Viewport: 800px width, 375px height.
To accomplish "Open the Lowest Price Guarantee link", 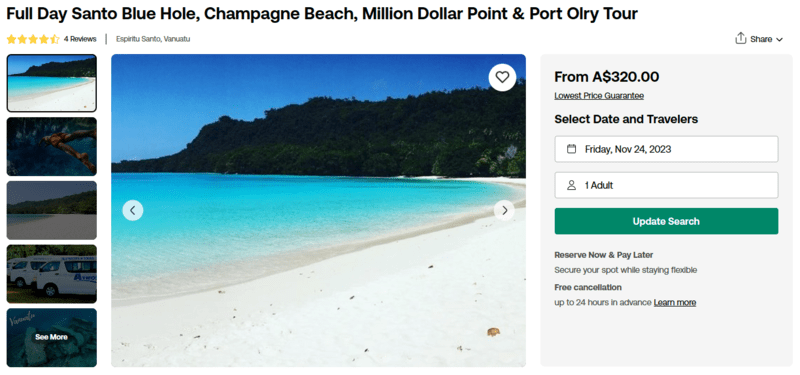I will click(x=599, y=95).
